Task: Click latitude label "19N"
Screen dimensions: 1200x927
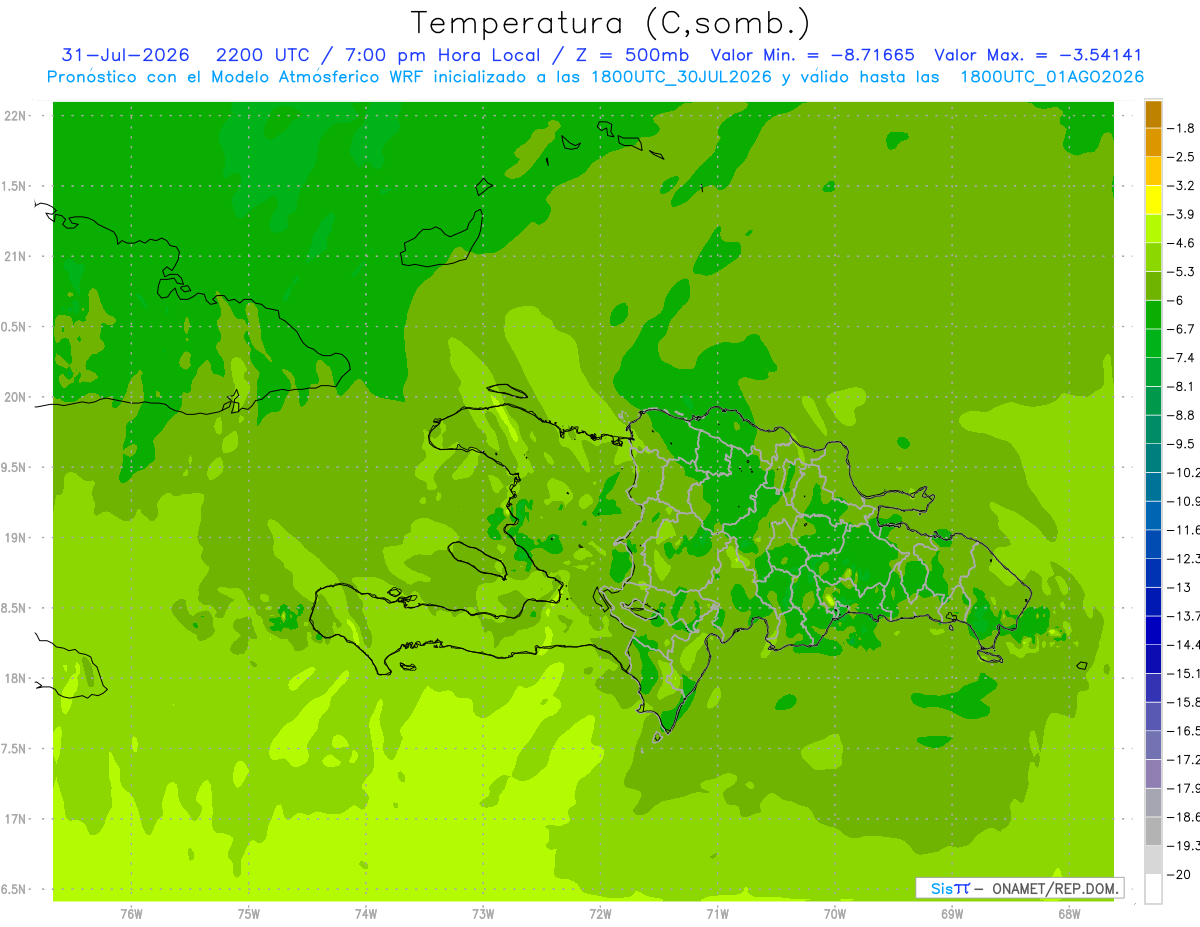Action: (15, 538)
